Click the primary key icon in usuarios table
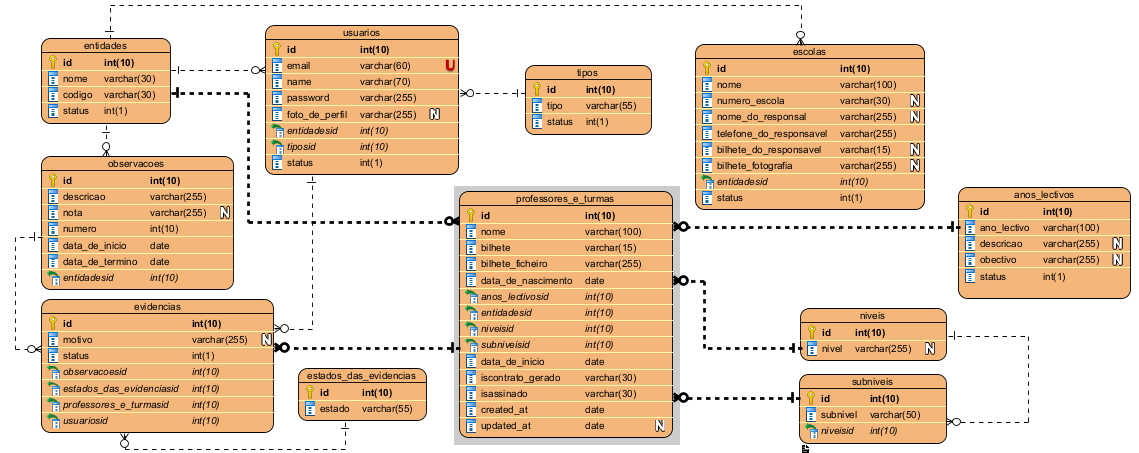 point(276,49)
